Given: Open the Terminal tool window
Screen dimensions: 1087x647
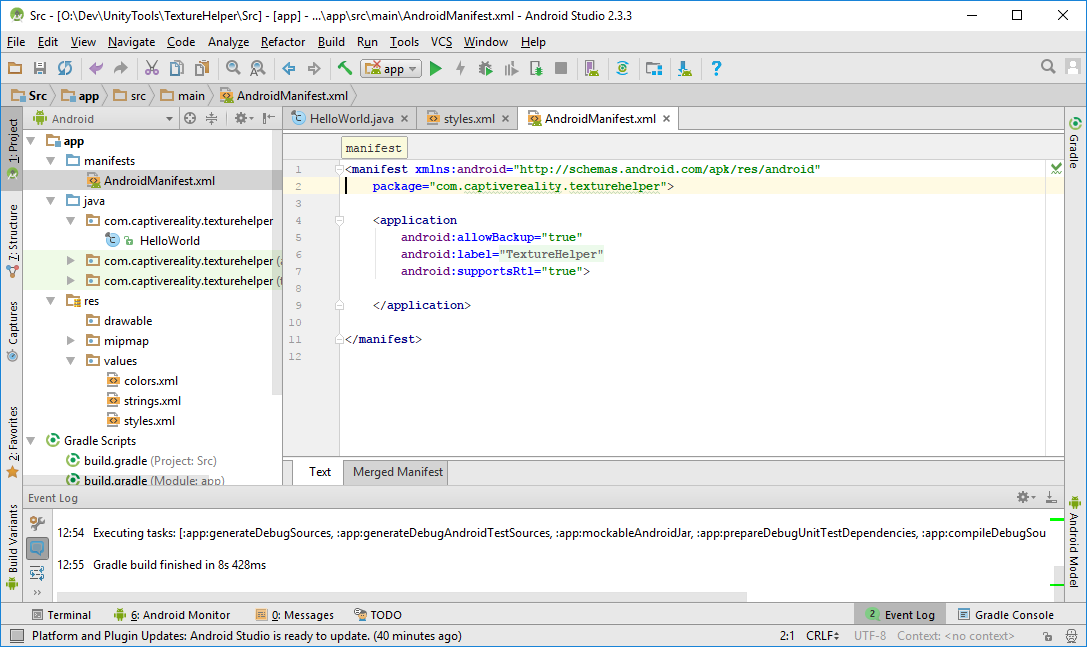Looking at the screenshot, I should click(61, 614).
